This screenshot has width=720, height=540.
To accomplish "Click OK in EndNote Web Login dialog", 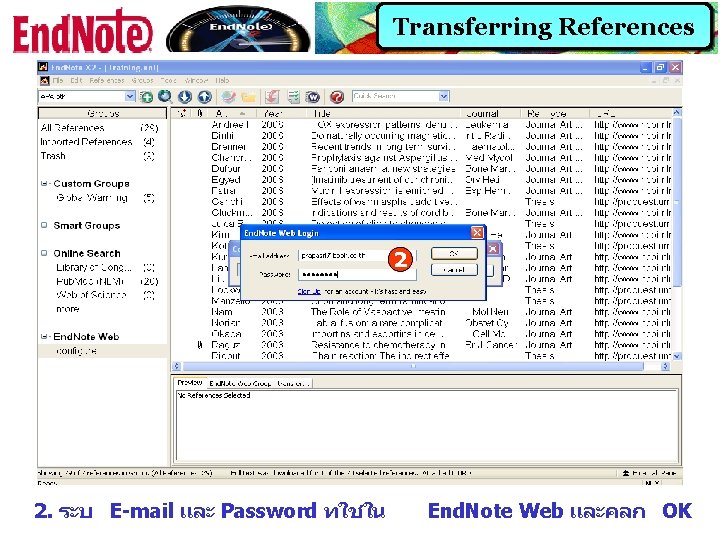I will 454,253.
